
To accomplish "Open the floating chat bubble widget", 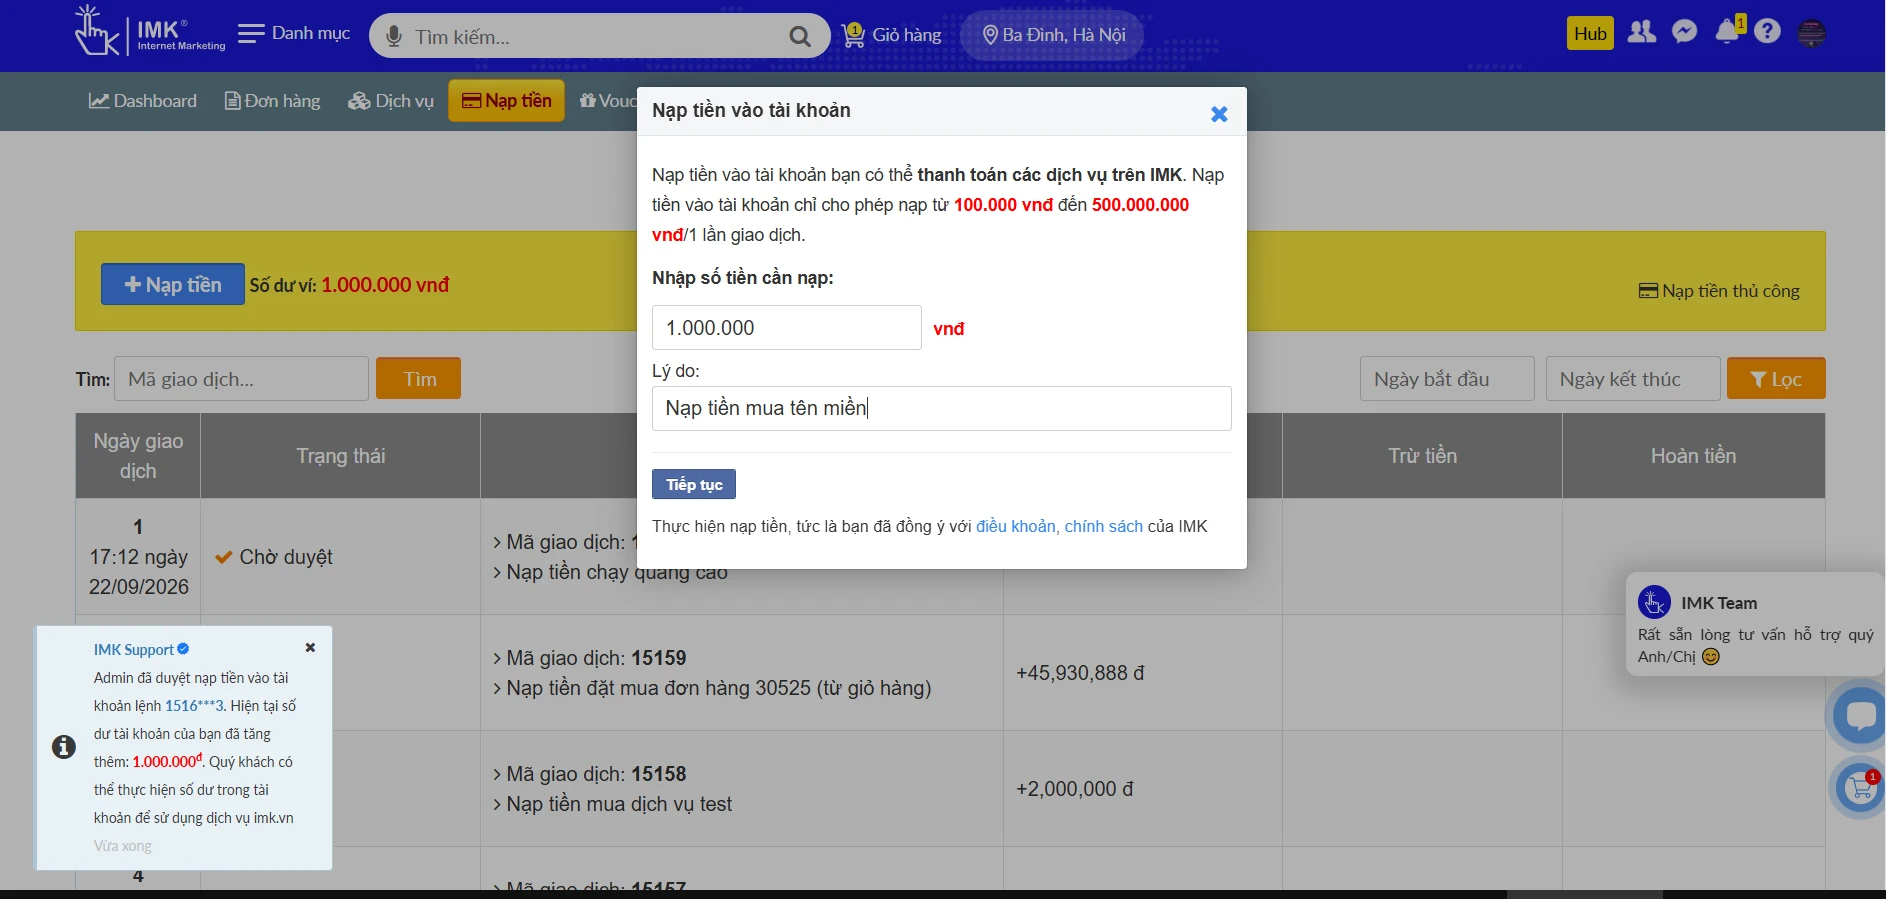I will pyautogui.click(x=1859, y=714).
